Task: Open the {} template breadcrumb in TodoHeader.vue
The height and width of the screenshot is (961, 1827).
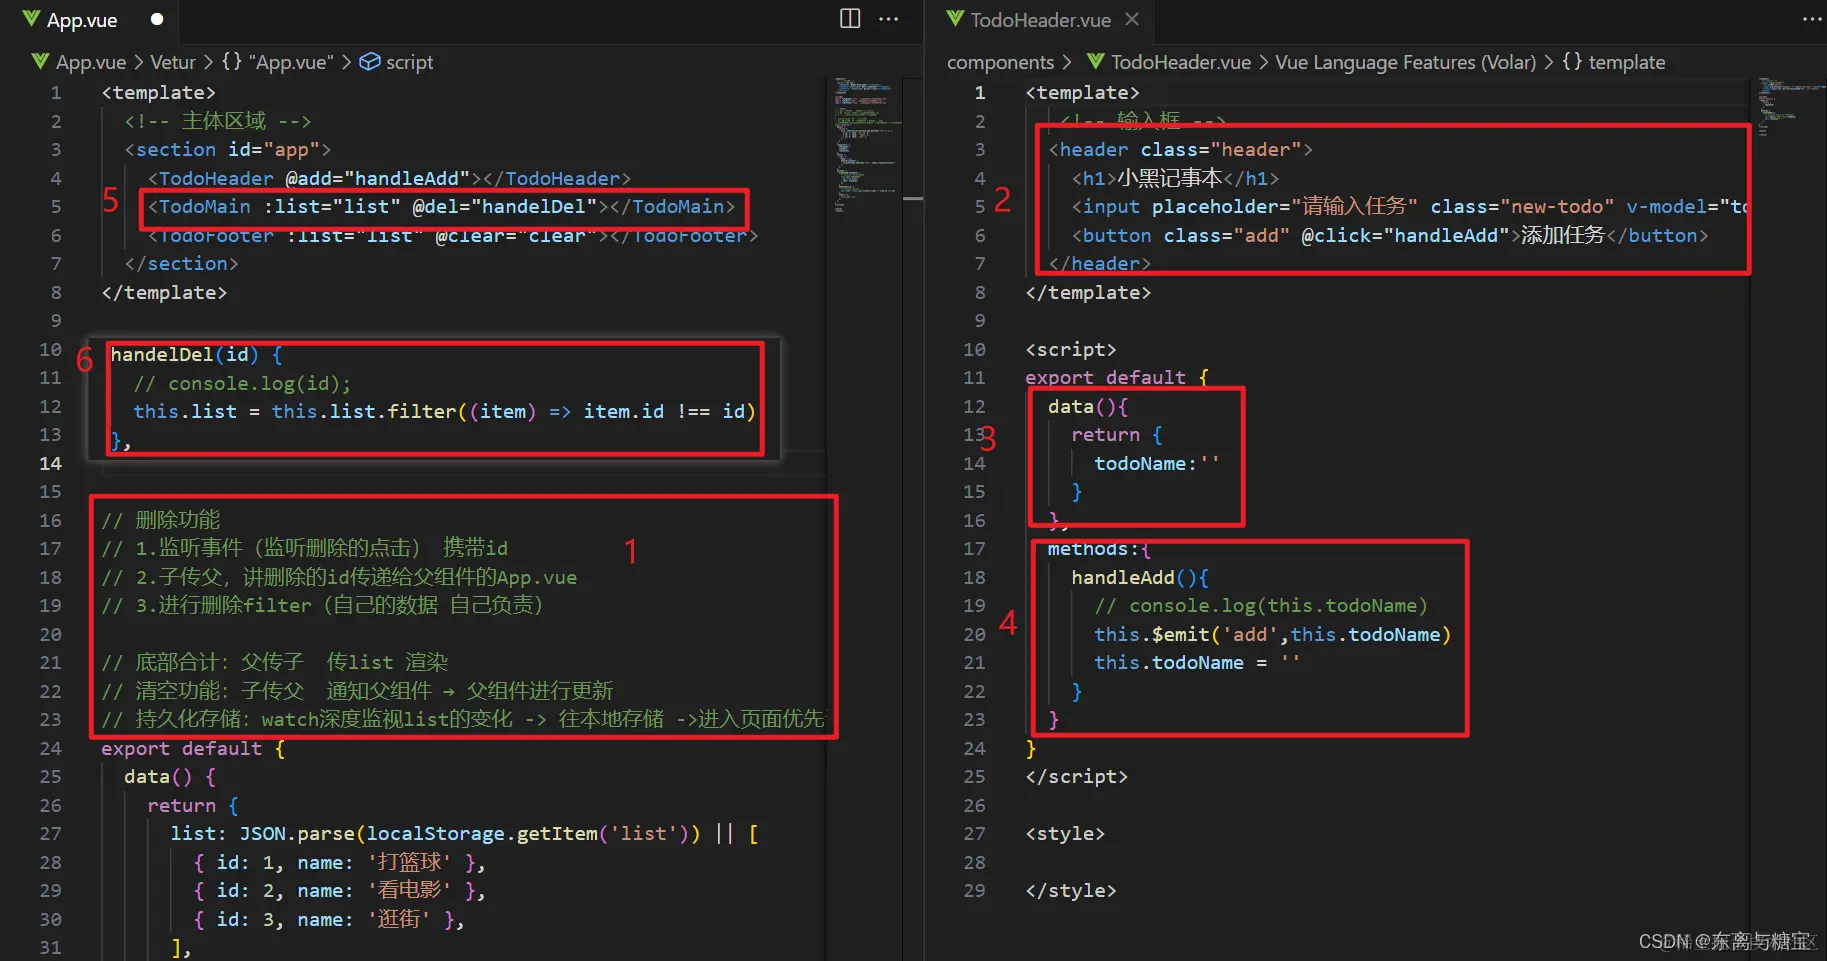Action: (1613, 62)
